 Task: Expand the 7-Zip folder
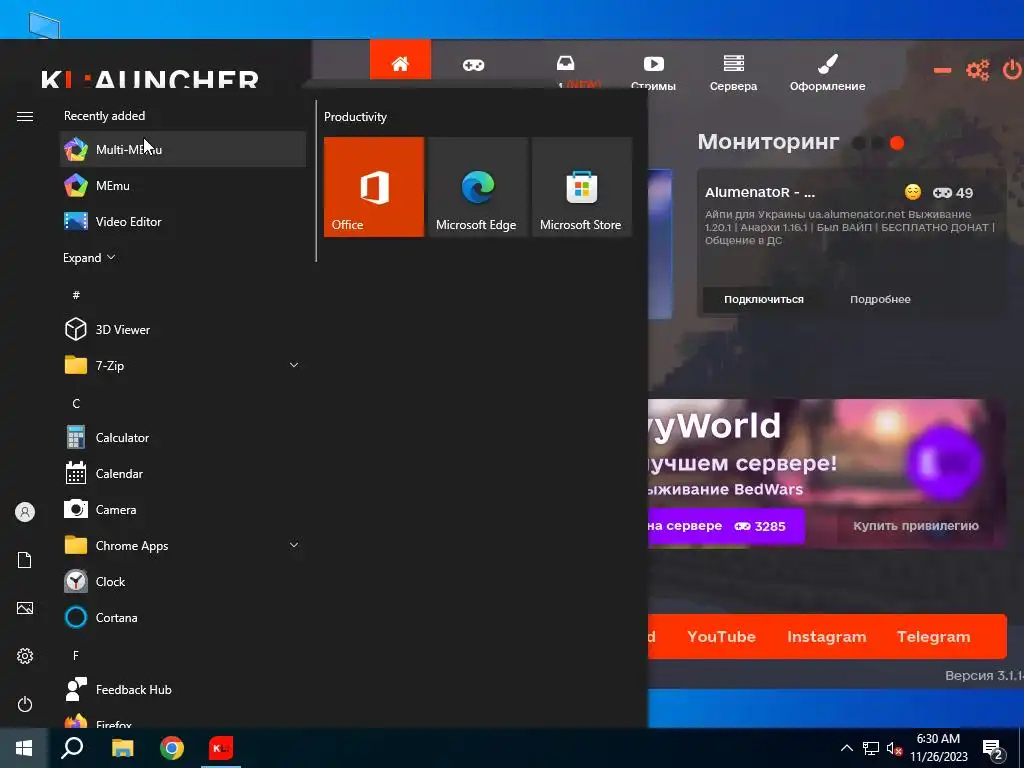pos(183,365)
